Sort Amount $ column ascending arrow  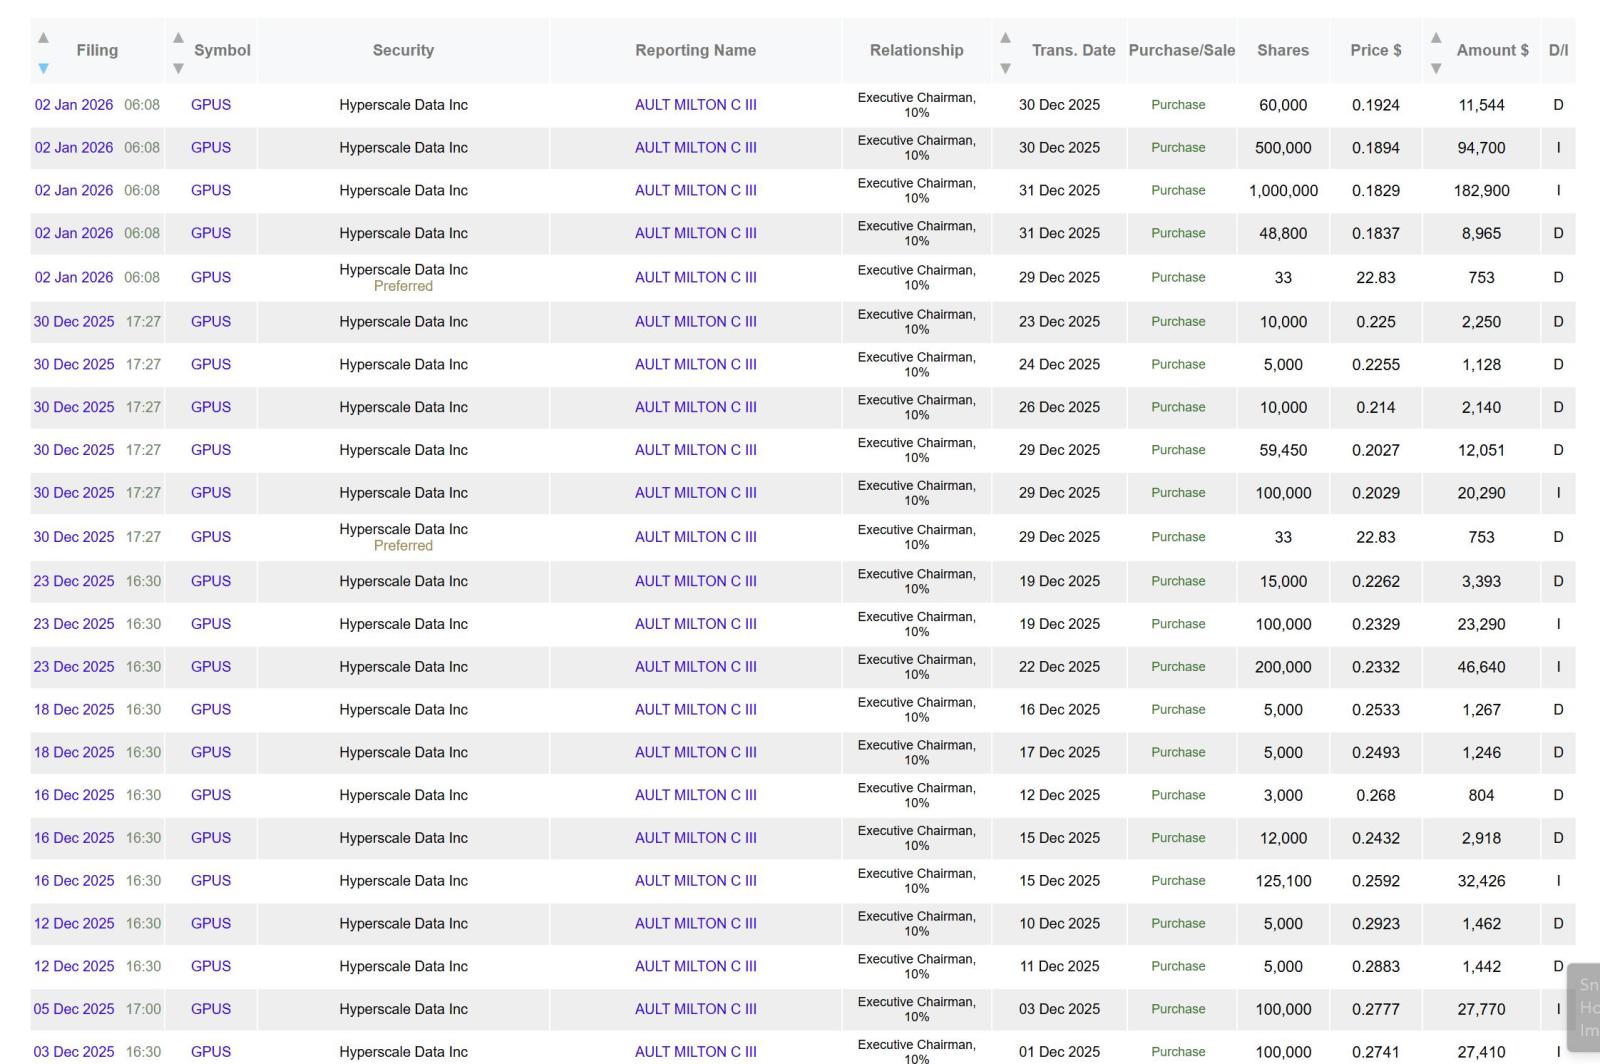[1436, 38]
